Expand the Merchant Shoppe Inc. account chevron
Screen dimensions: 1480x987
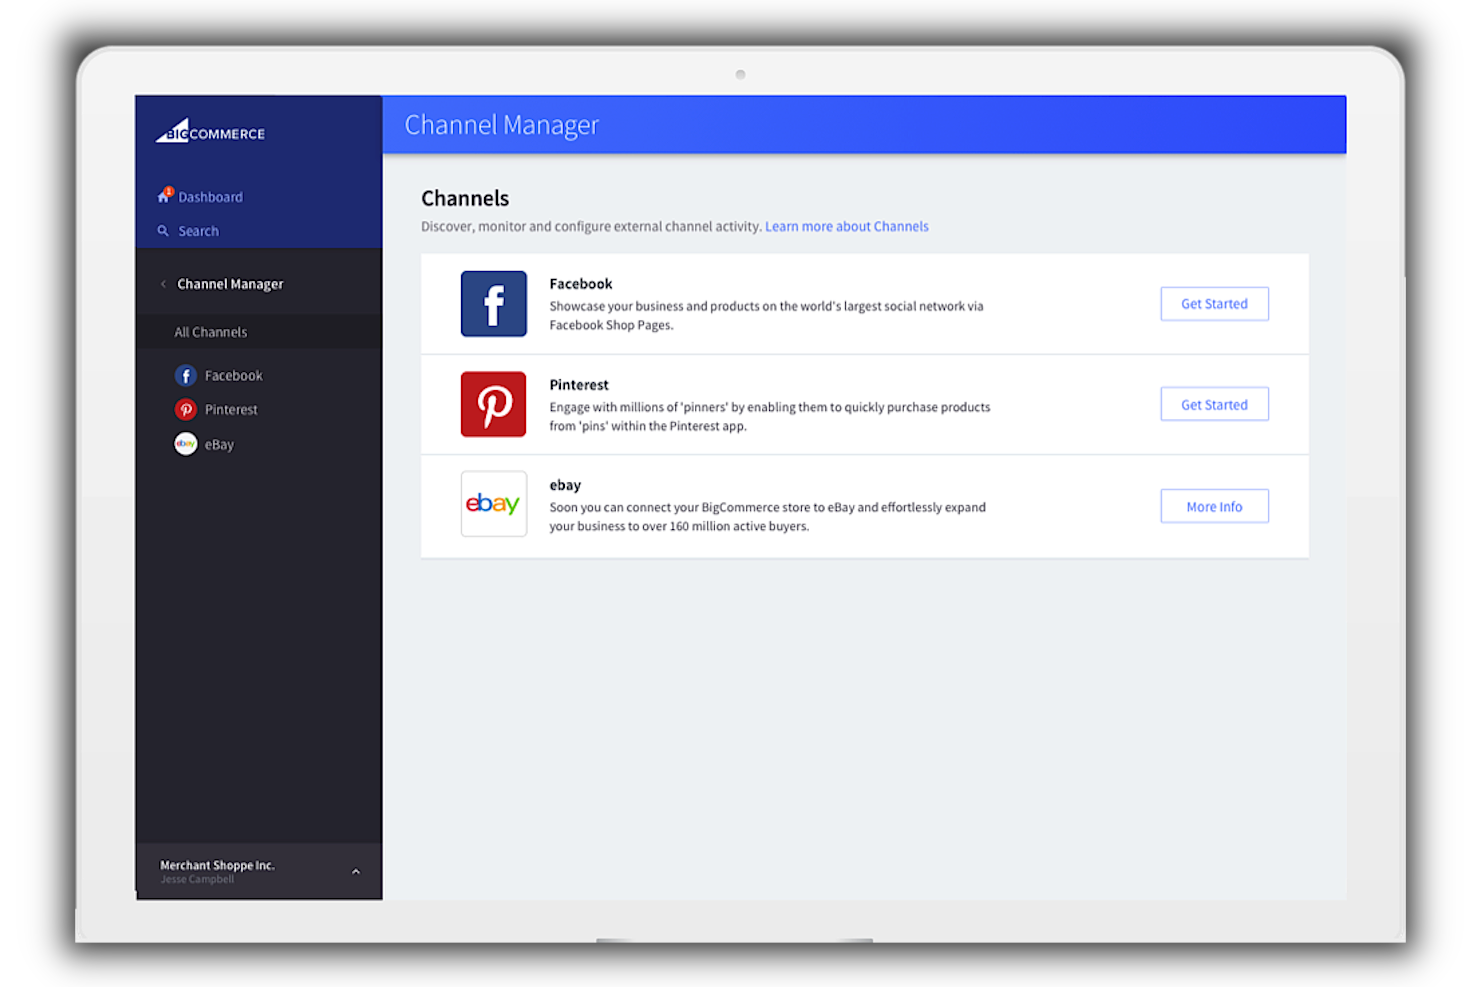[356, 872]
